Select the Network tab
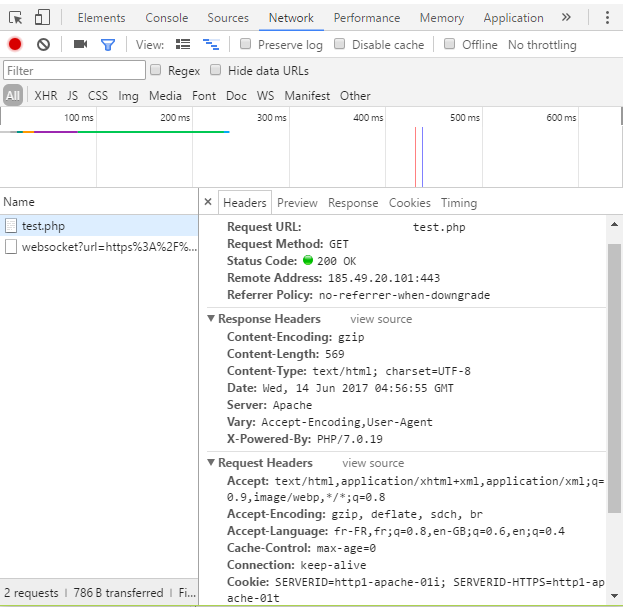 (x=291, y=18)
